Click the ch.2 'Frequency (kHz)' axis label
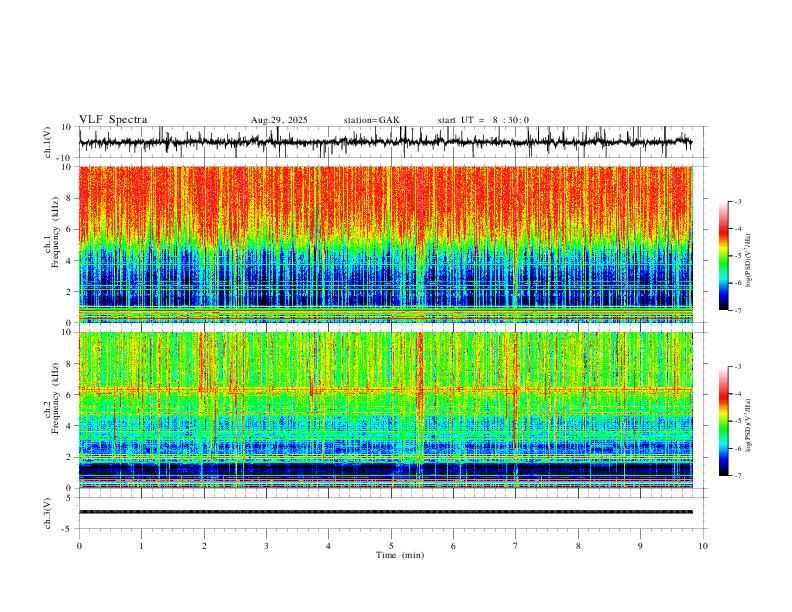Viewport: 792px width, 612px height. pyautogui.click(x=56, y=398)
